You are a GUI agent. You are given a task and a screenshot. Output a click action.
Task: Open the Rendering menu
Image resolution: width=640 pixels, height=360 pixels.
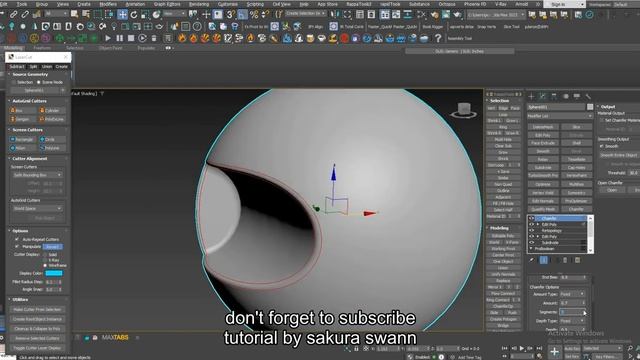(199, 4)
